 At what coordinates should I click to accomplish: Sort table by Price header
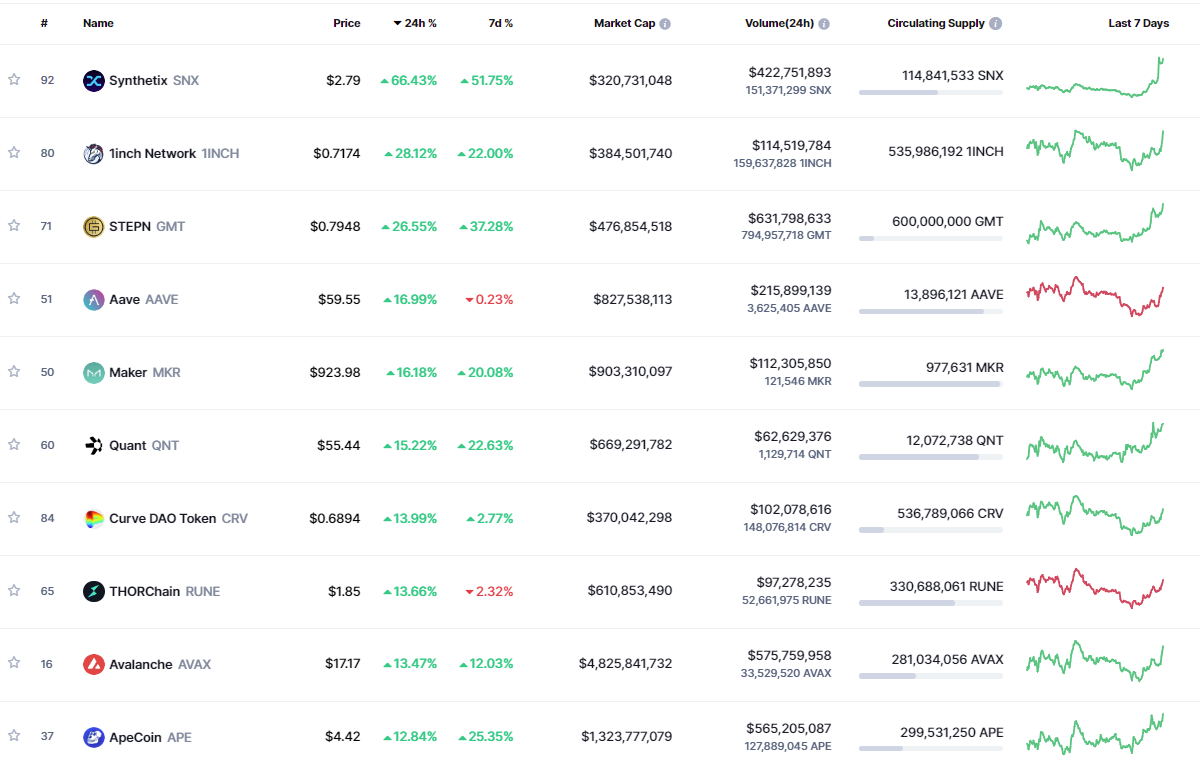(x=347, y=23)
